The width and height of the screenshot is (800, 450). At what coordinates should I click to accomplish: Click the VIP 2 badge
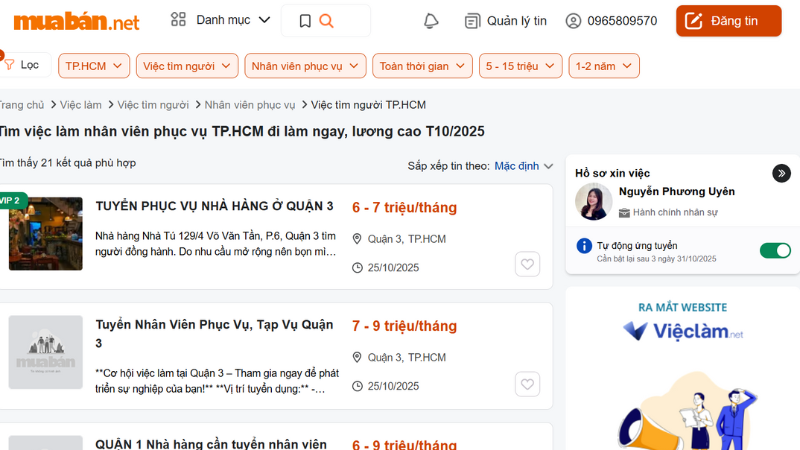coord(11,201)
